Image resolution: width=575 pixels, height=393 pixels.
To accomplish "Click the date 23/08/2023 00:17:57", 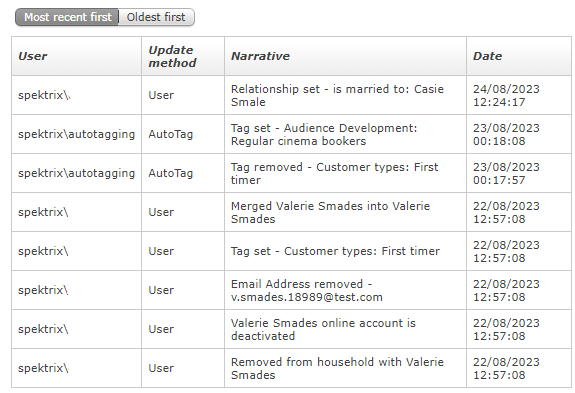I will click(506, 173).
